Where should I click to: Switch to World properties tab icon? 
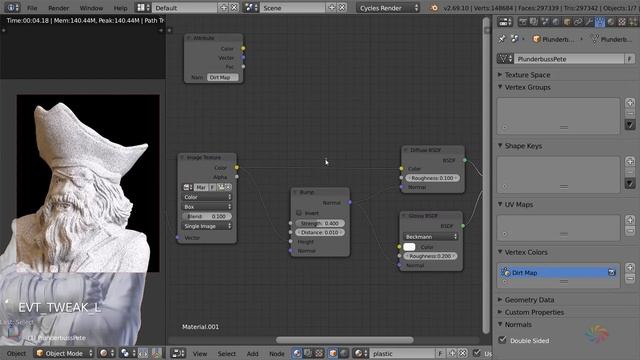pyautogui.click(x=556, y=22)
